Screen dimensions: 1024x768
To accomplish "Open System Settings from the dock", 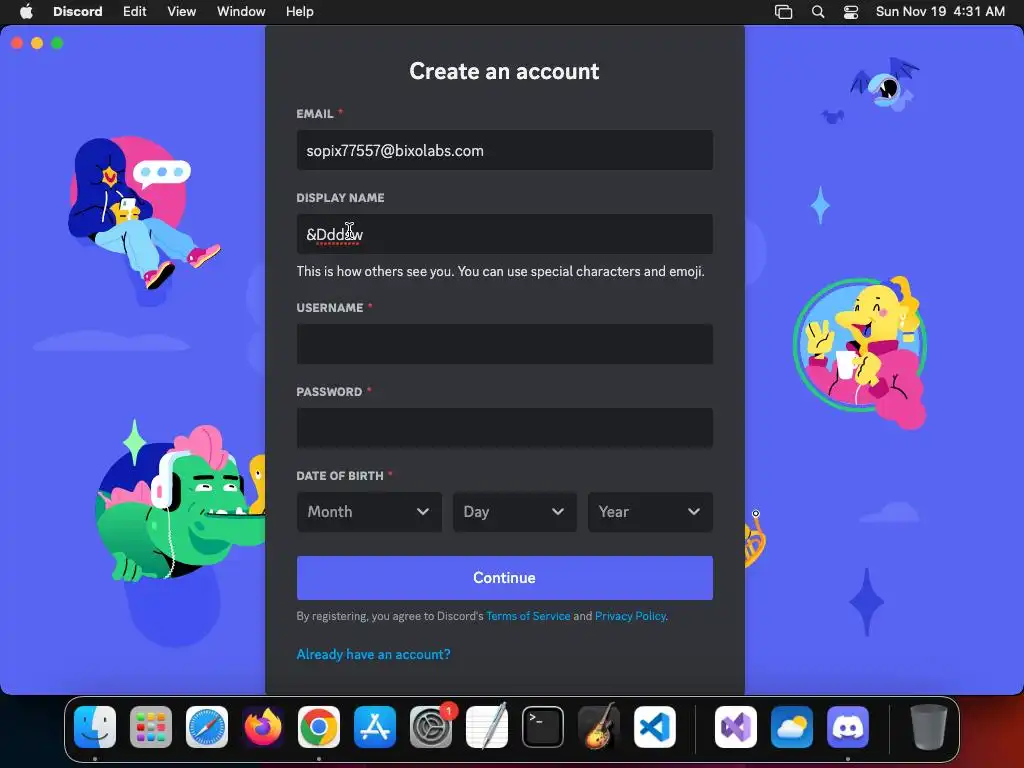I will click(431, 727).
